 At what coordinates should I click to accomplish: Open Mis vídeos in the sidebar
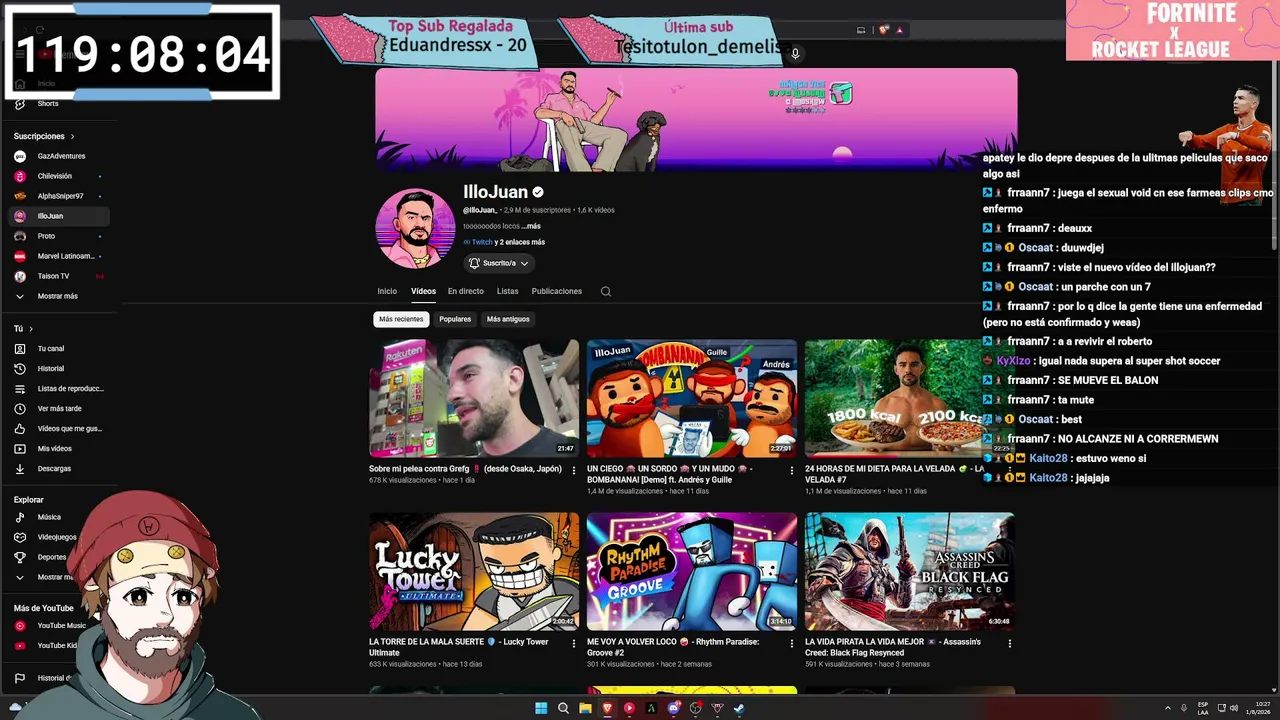54,449
